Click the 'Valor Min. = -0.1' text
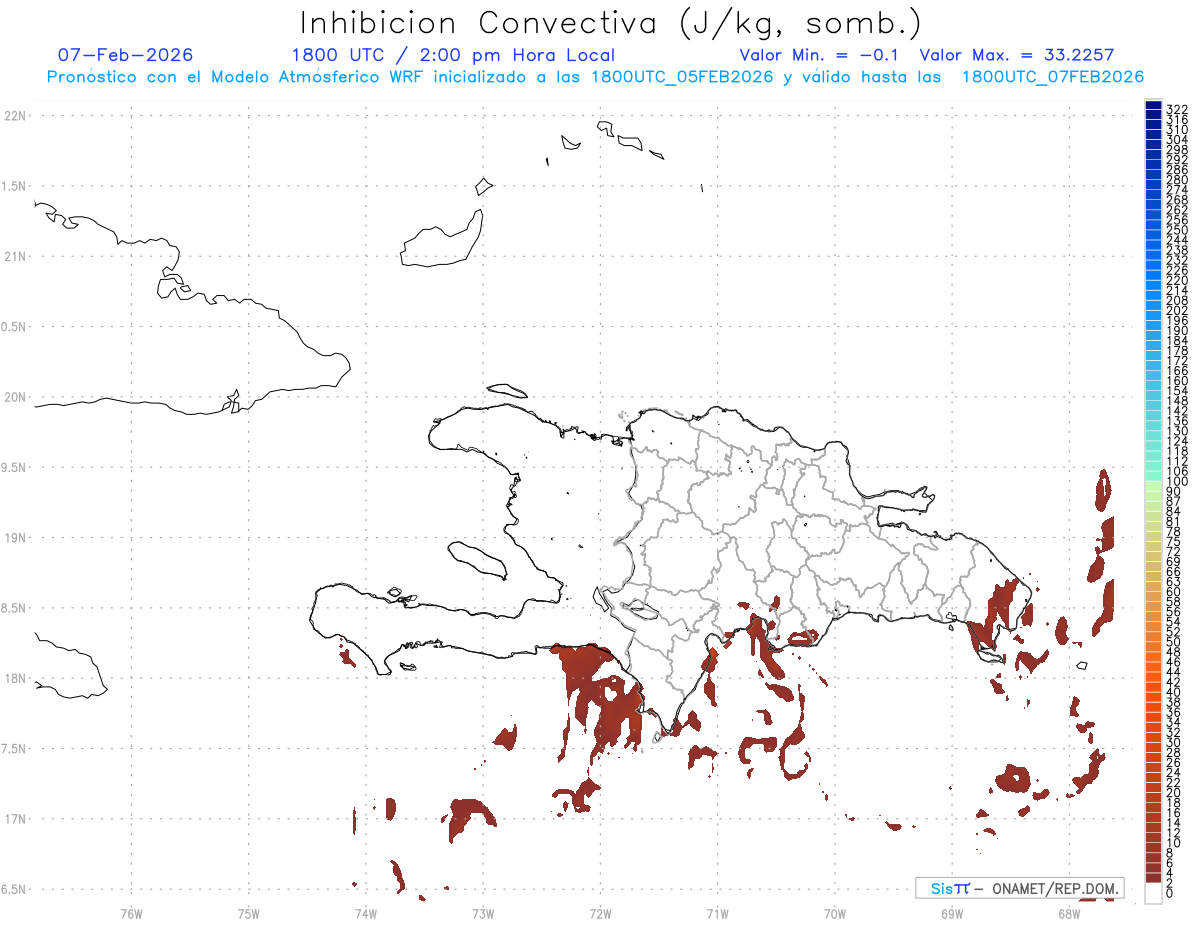The image size is (1200, 927). coord(820,55)
